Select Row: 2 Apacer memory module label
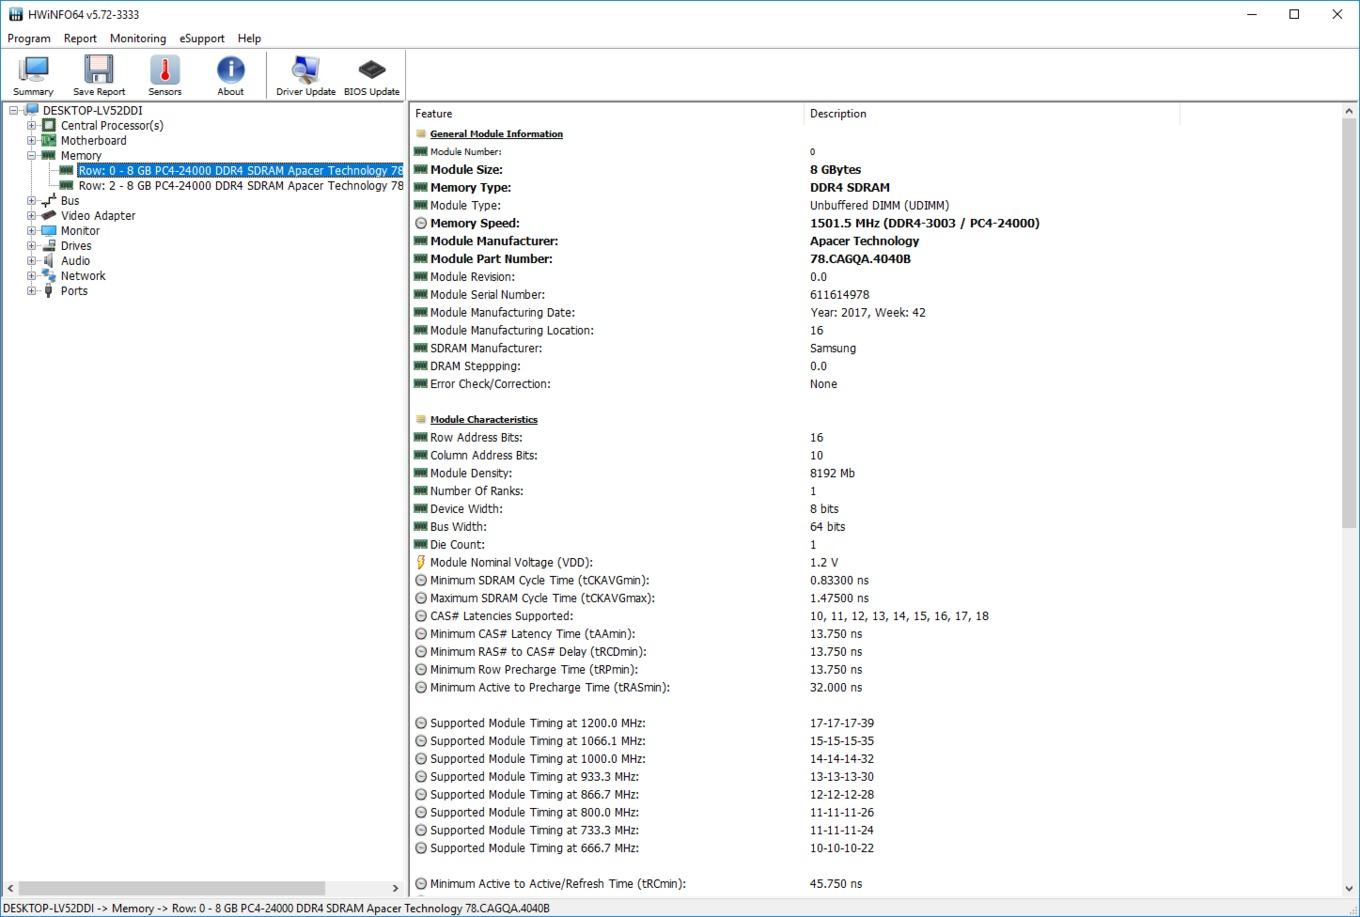 (240, 186)
